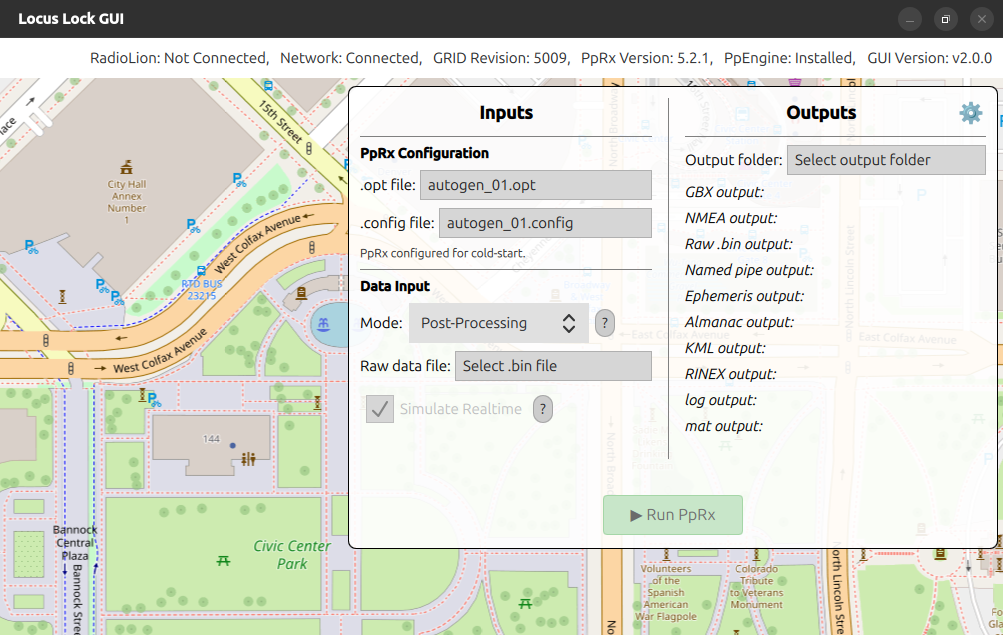Click the "Almanac output:" label

pos(739,322)
